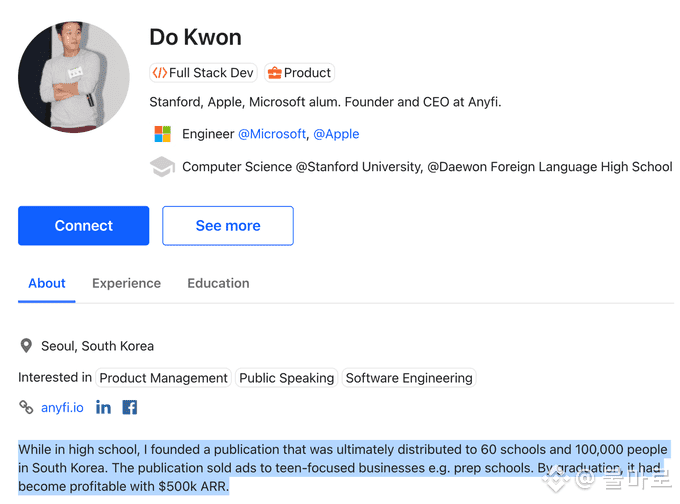Click the profile photo thumbnail
Image resolution: width=680 pixels, height=504 pixels.
click(x=74, y=76)
